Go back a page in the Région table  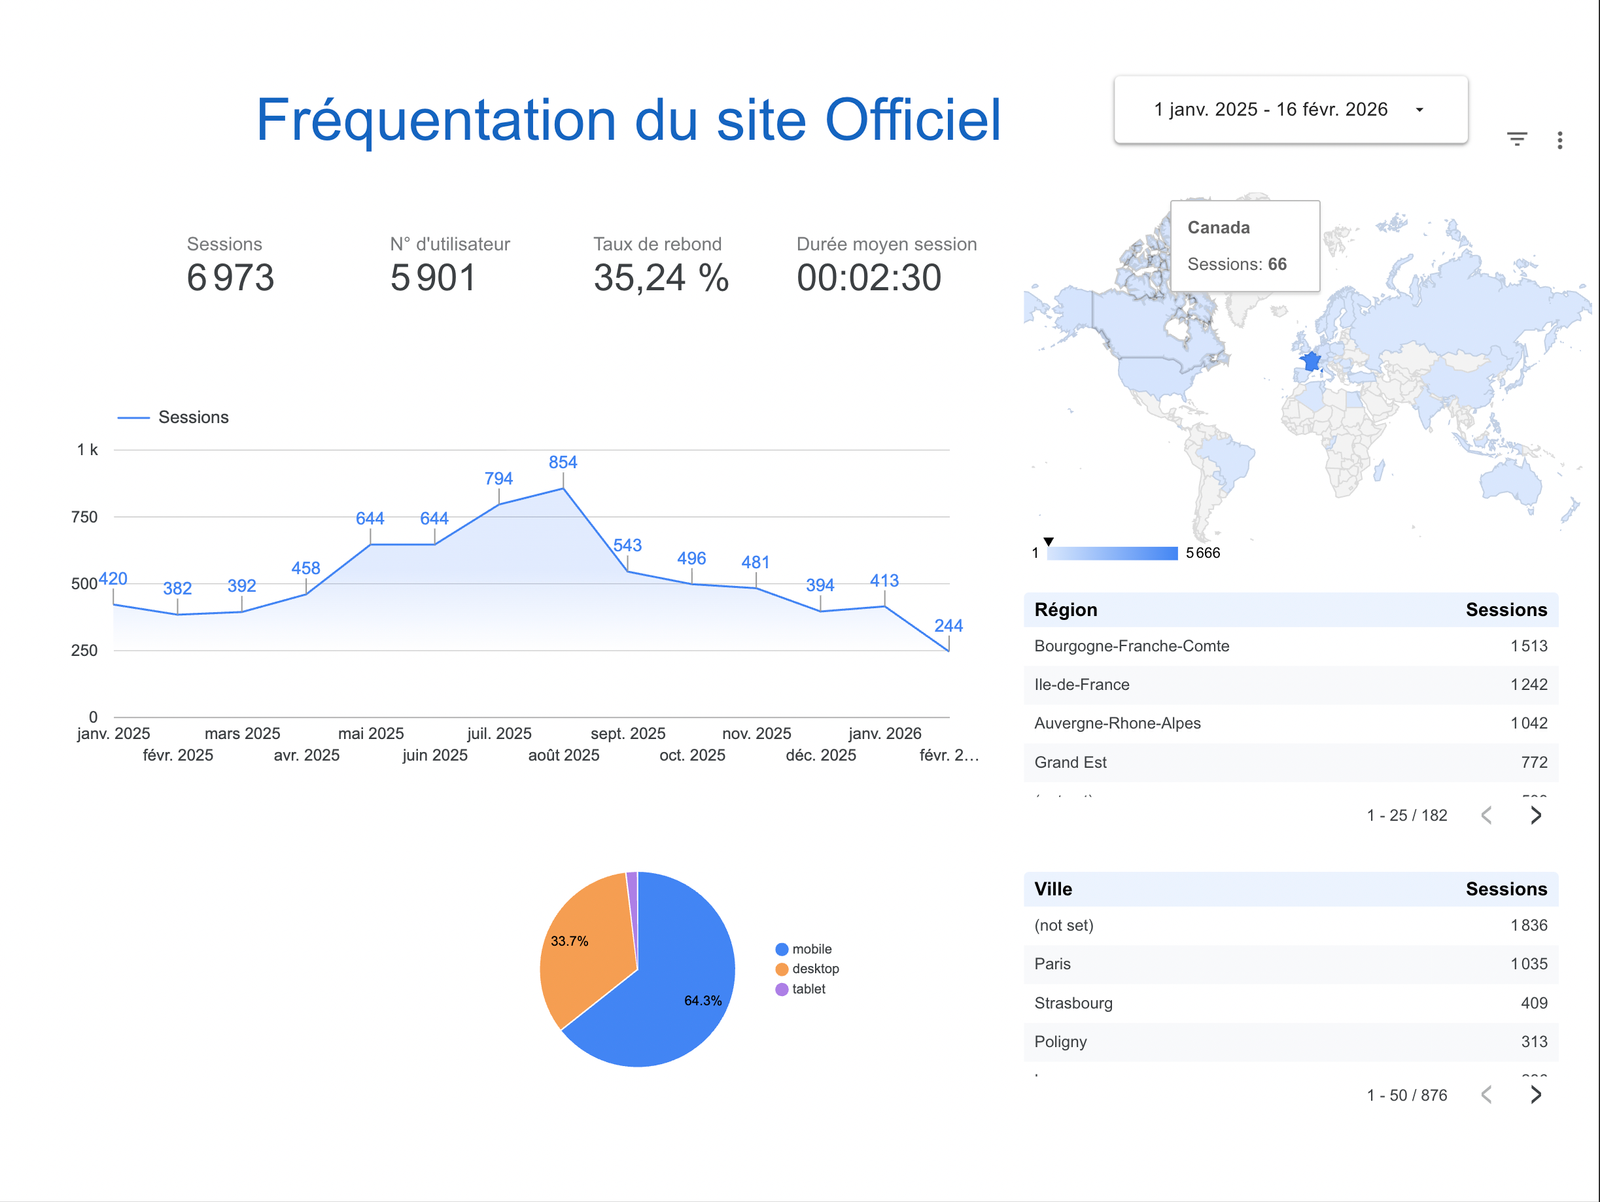[x=1487, y=815]
